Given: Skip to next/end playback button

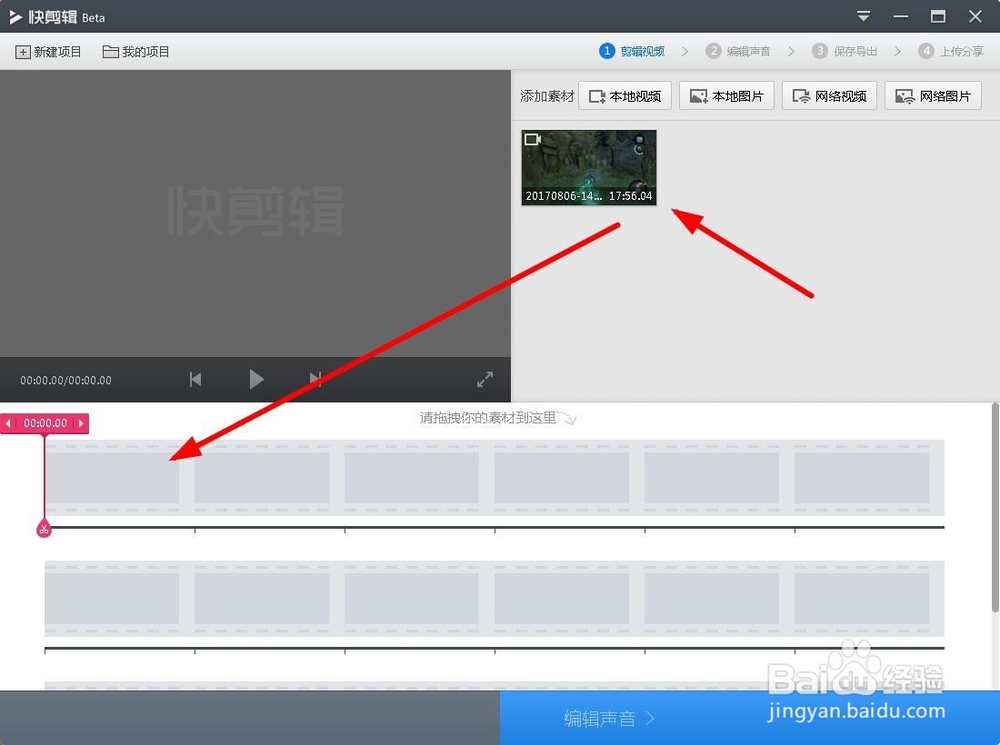Looking at the screenshot, I should (x=315, y=380).
